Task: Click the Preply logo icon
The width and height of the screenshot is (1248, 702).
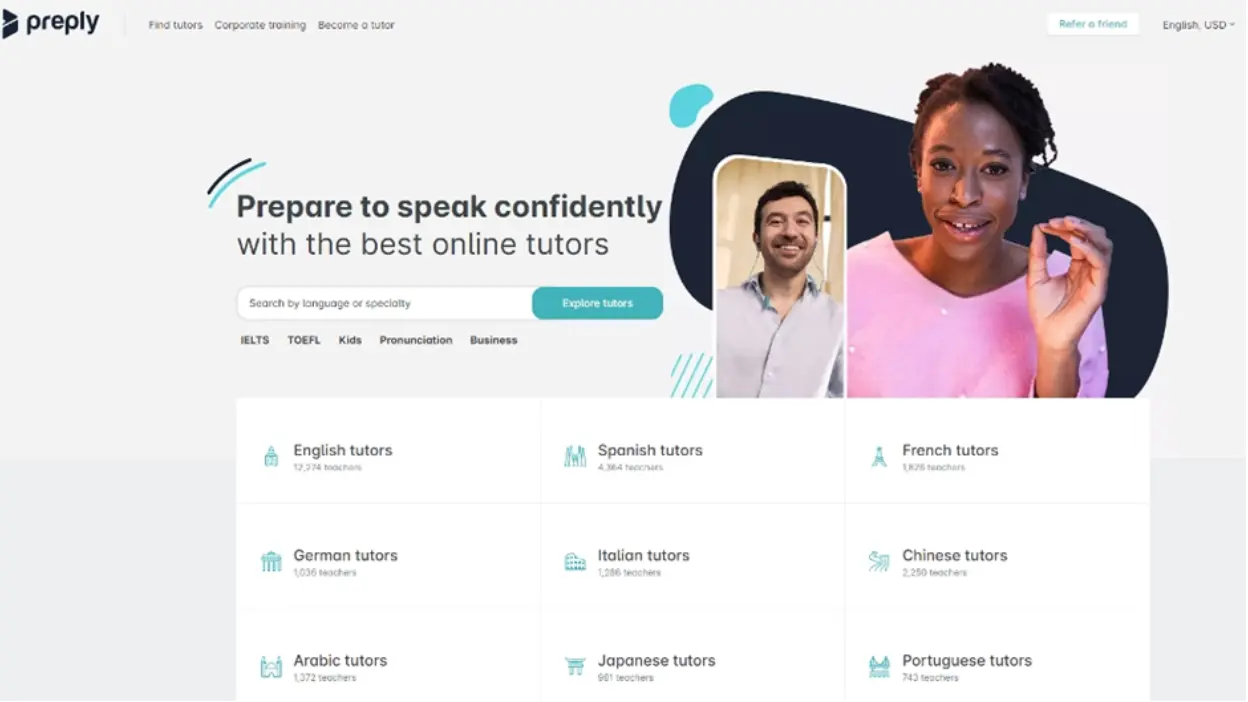Action: click(10, 24)
